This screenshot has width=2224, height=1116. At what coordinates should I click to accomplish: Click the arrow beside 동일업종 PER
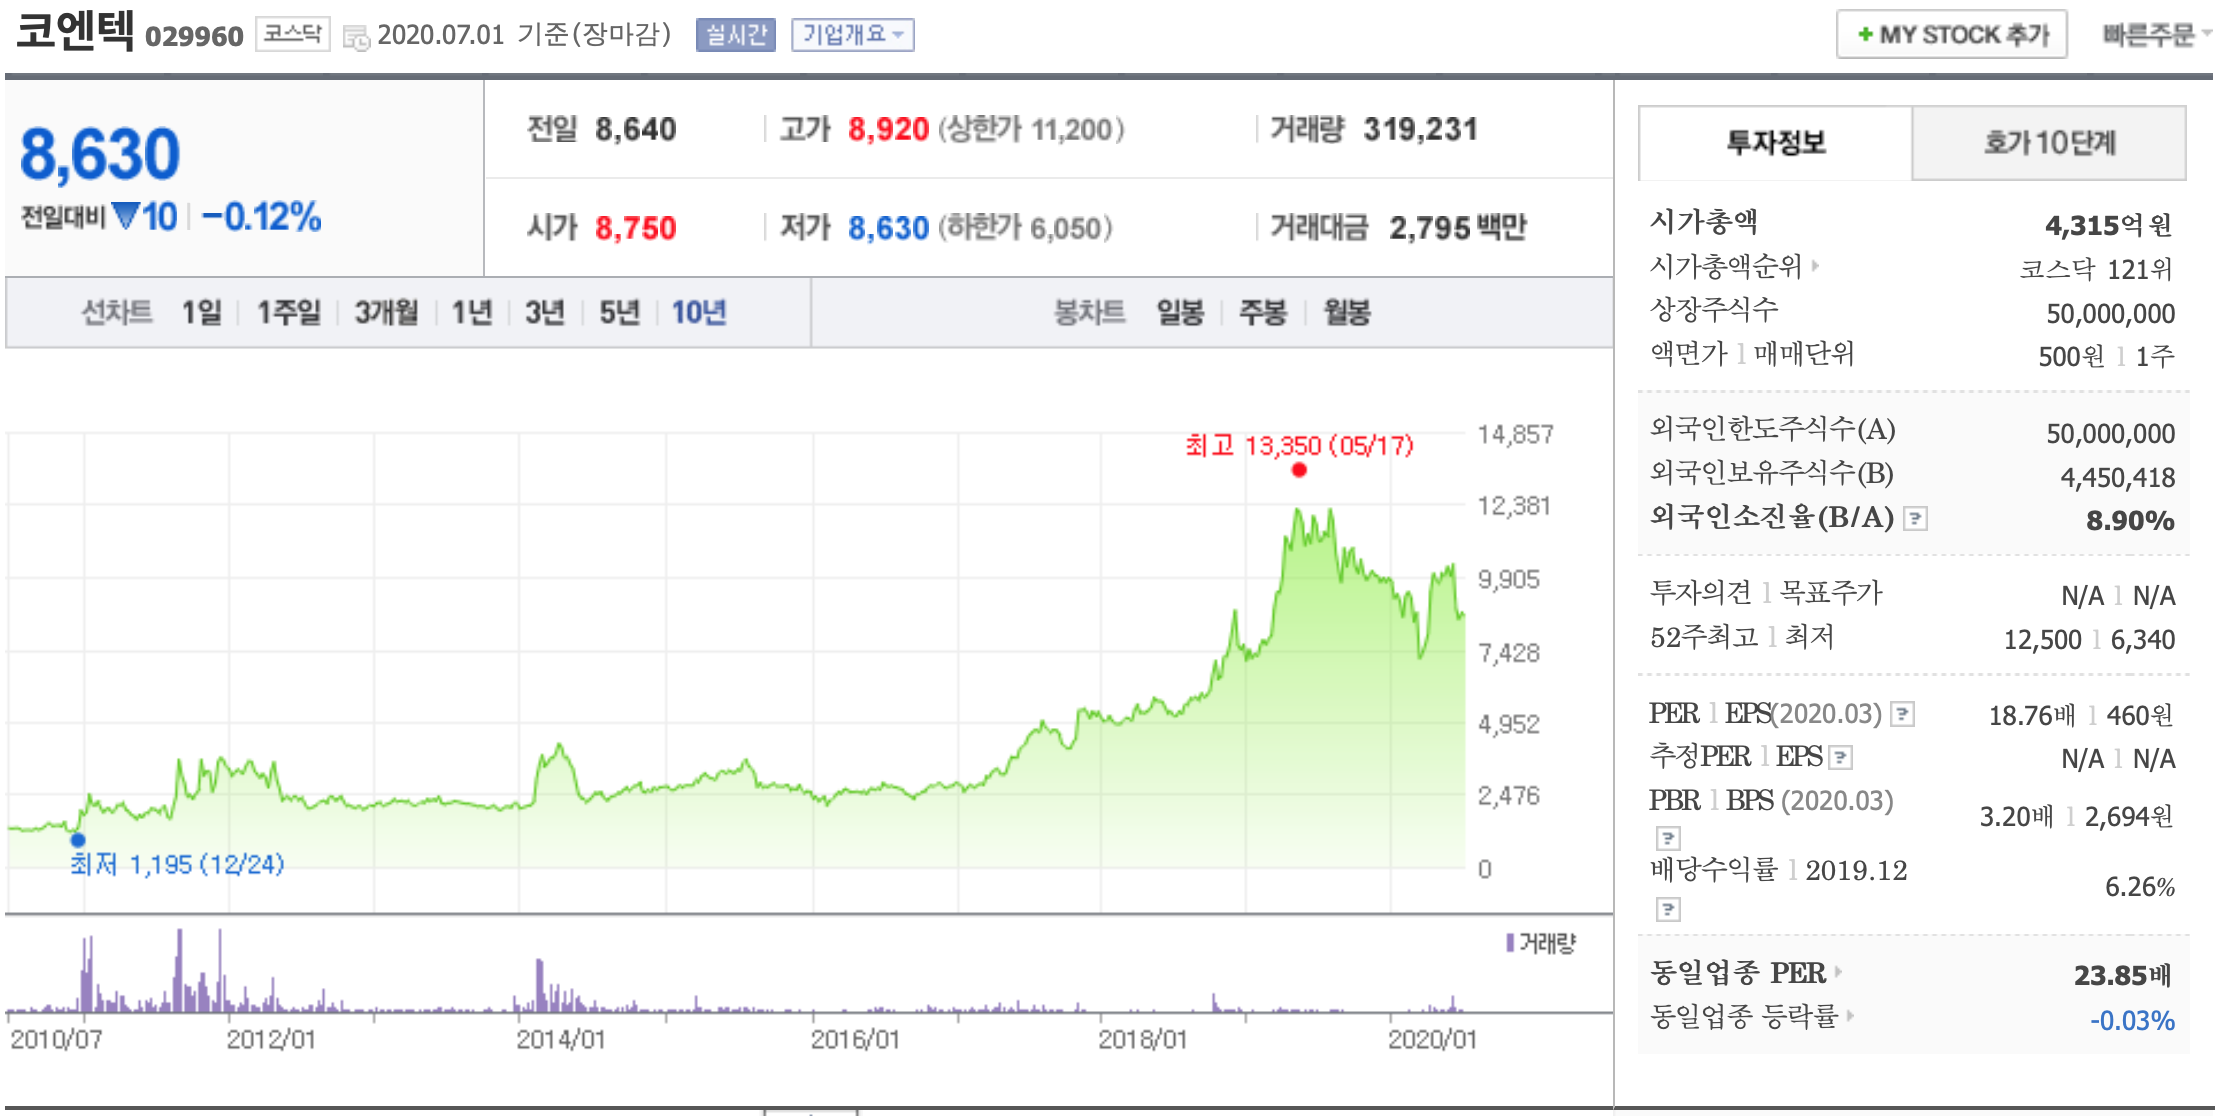point(1838,971)
